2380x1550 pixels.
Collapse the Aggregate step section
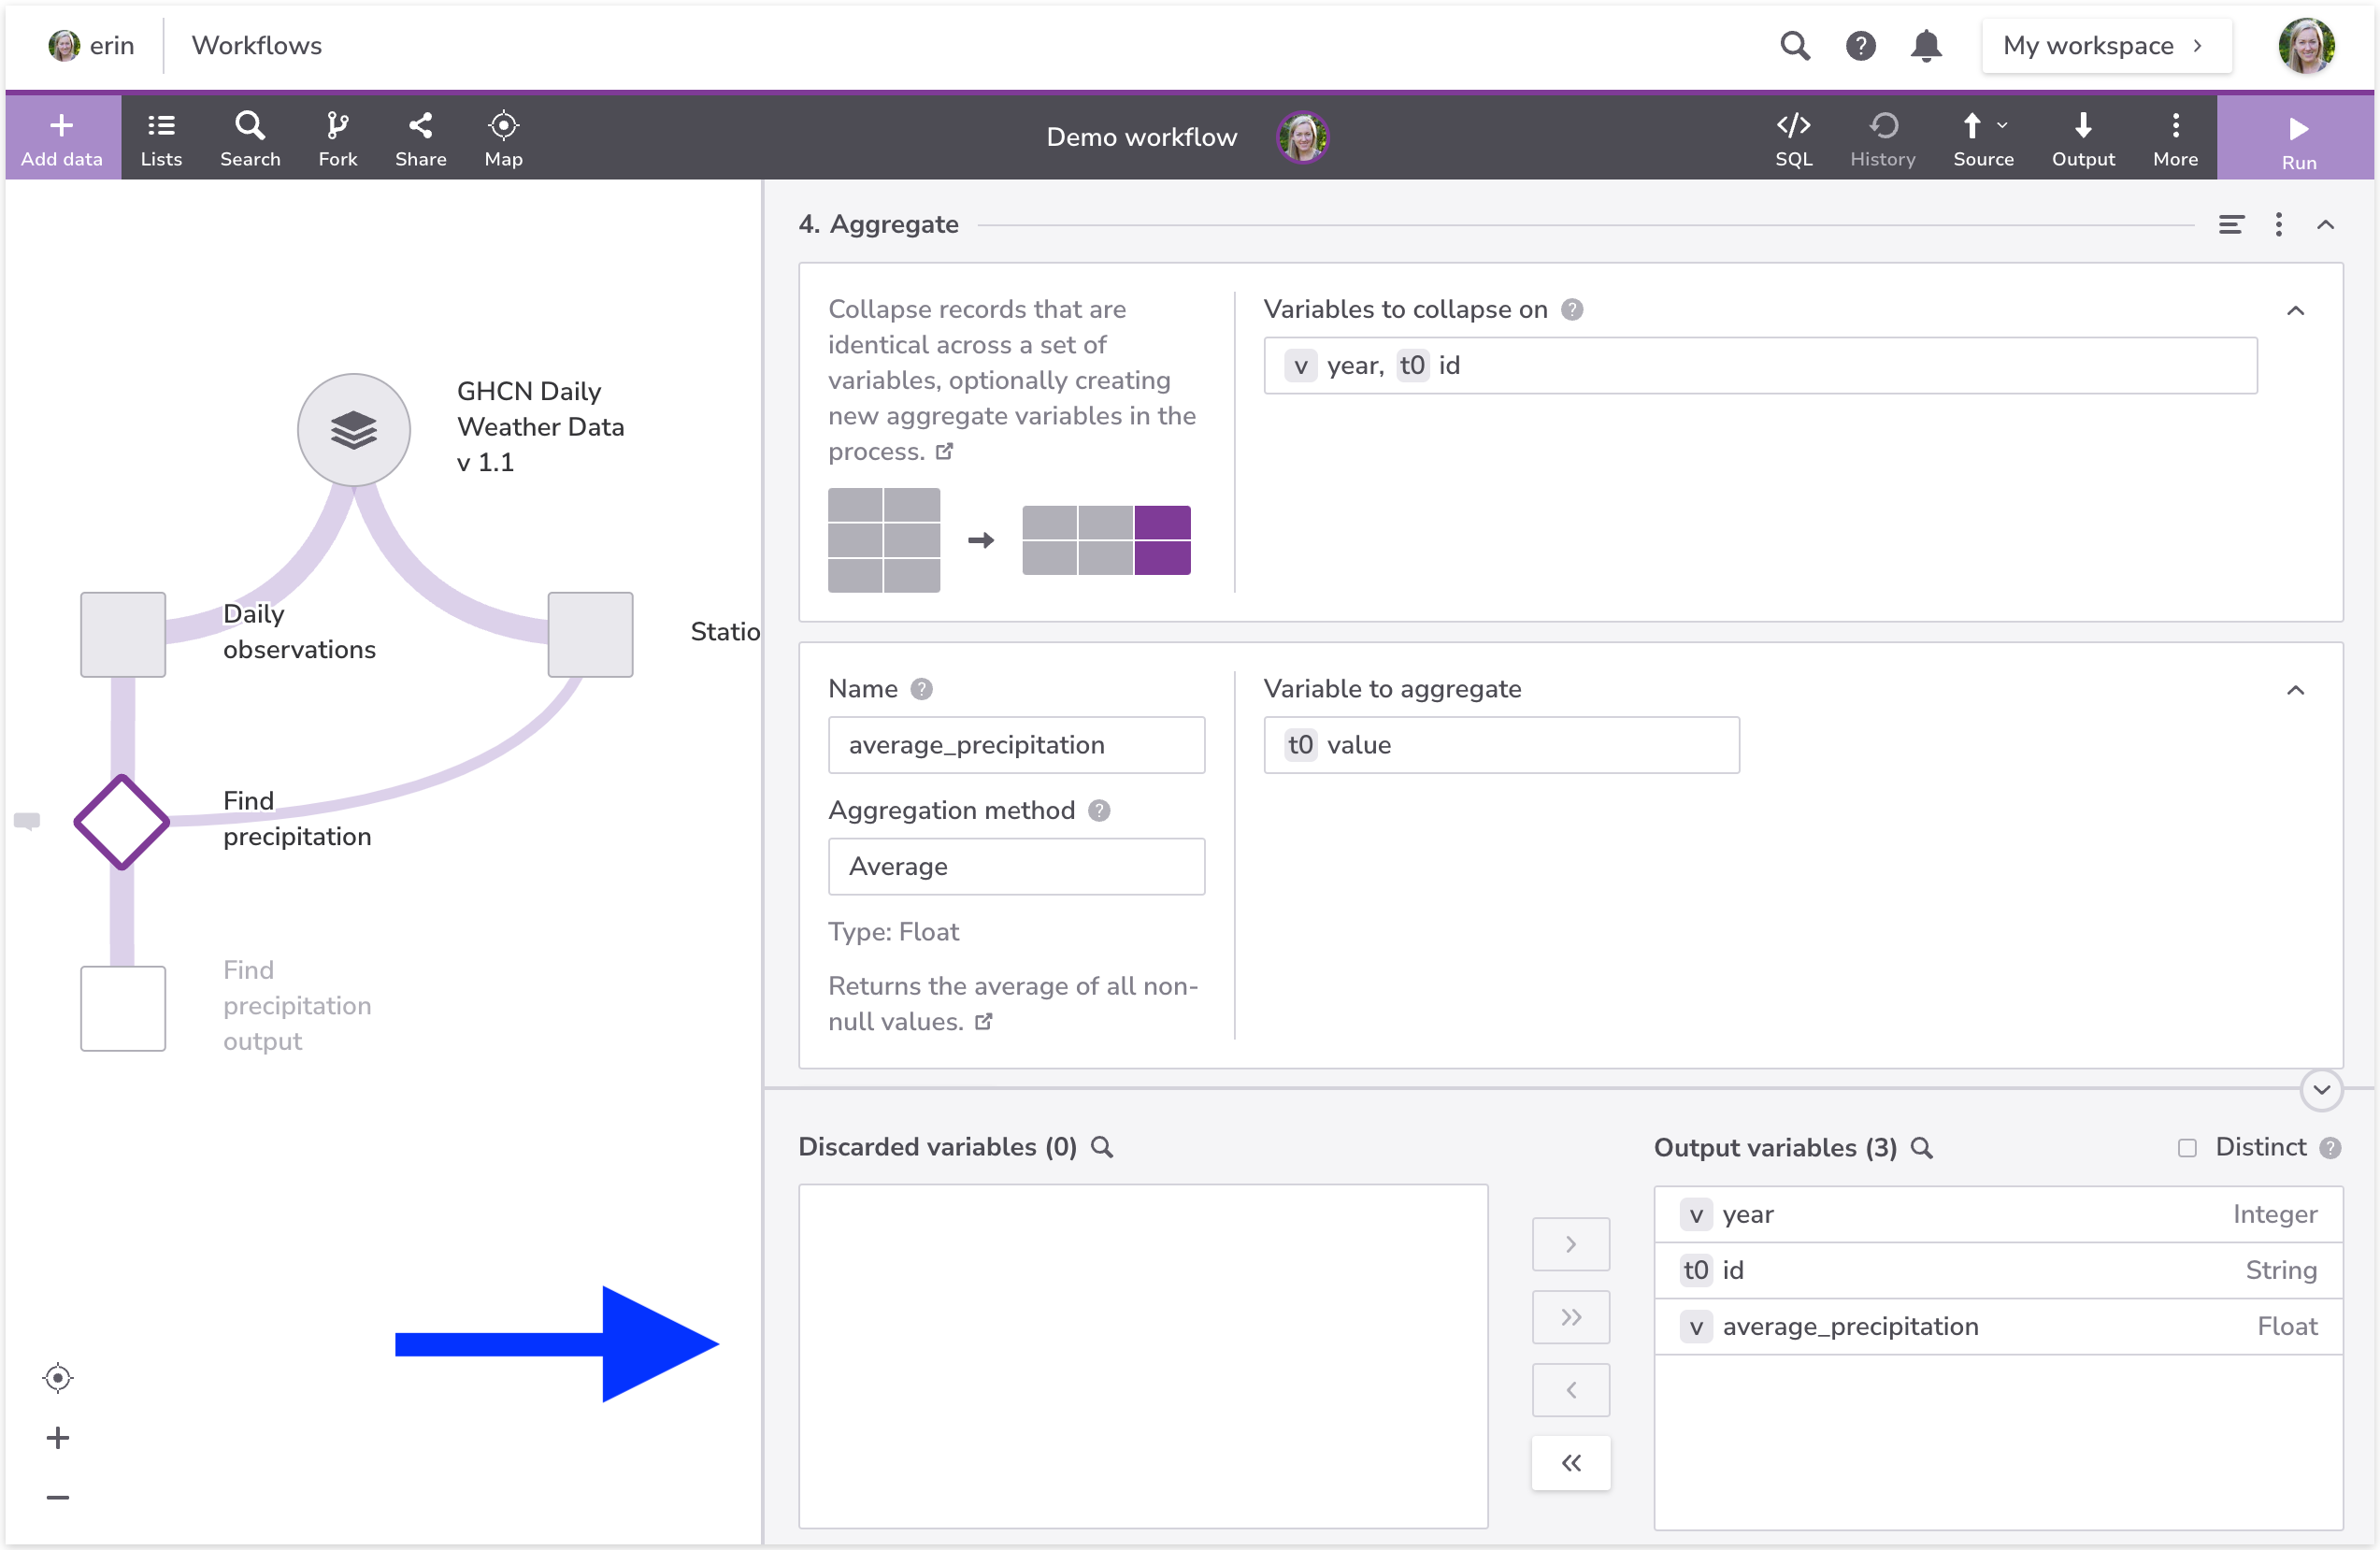tap(2326, 225)
